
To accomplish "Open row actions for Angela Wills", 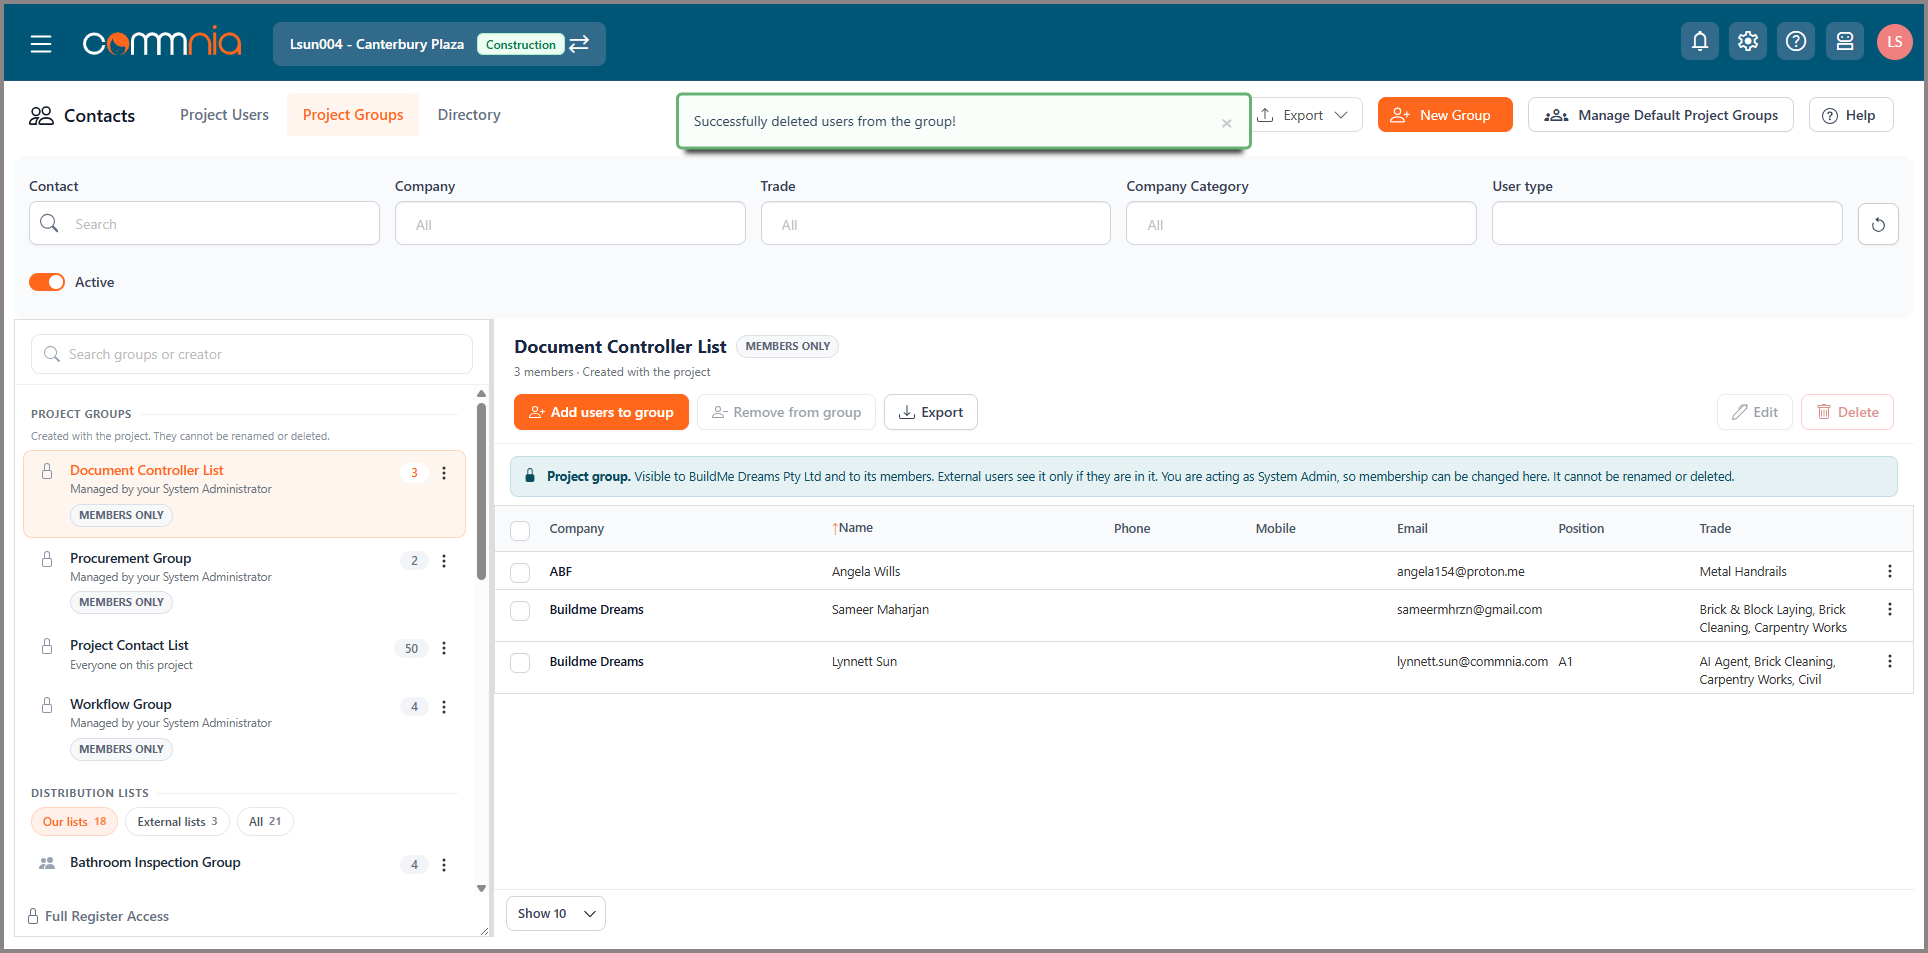I will pyautogui.click(x=1890, y=571).
